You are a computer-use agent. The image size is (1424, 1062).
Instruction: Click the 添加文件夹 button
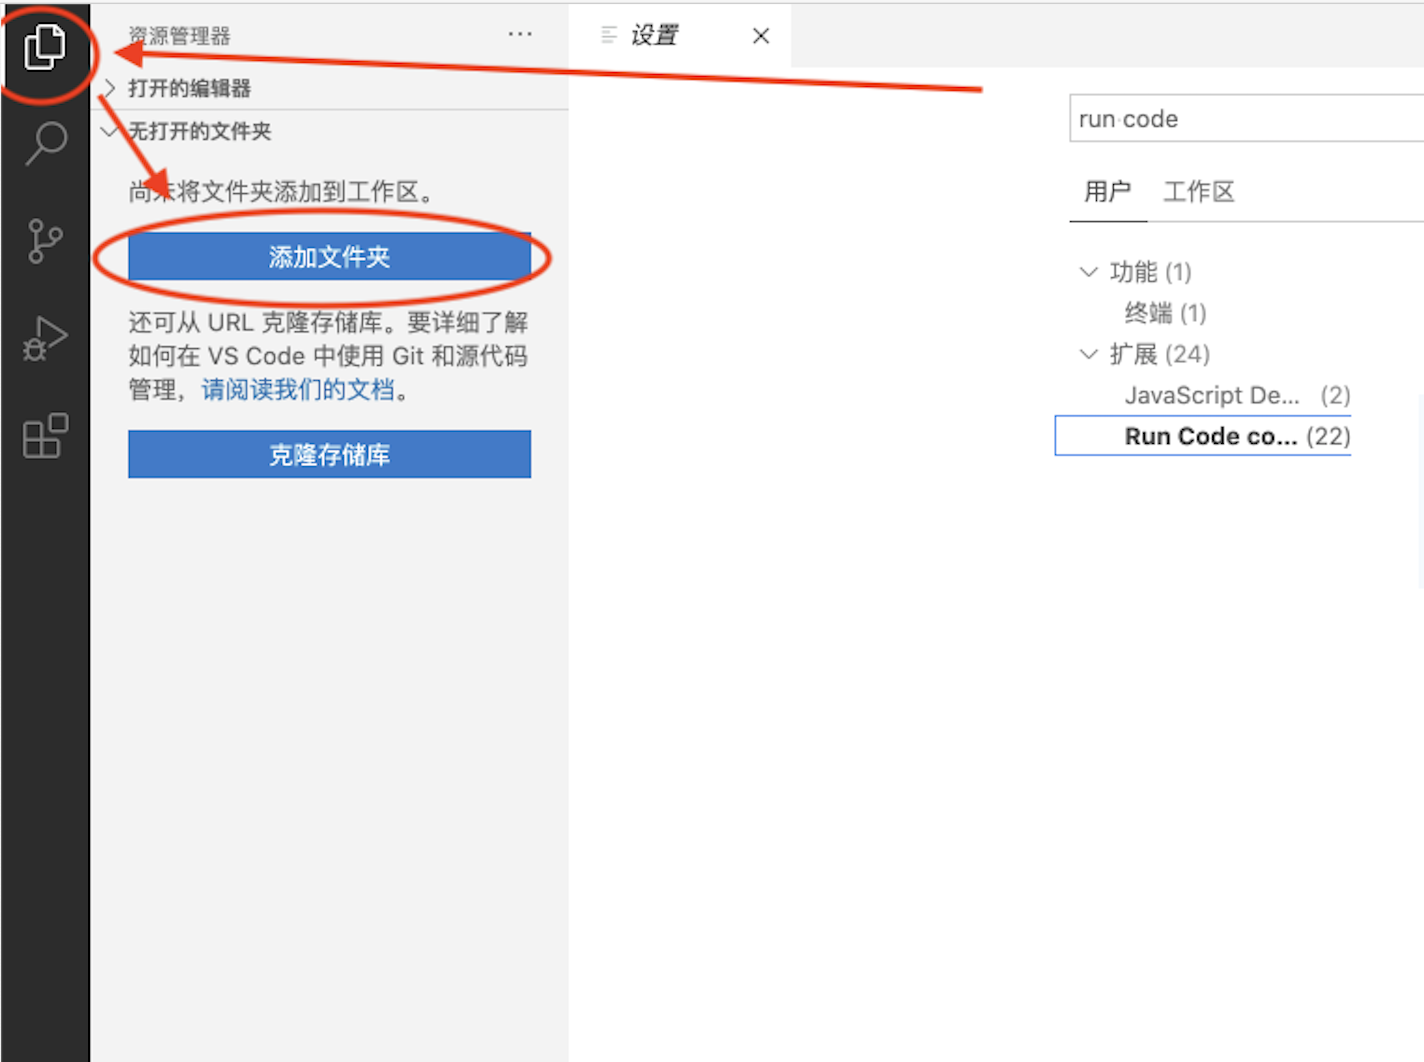[329, 257]
